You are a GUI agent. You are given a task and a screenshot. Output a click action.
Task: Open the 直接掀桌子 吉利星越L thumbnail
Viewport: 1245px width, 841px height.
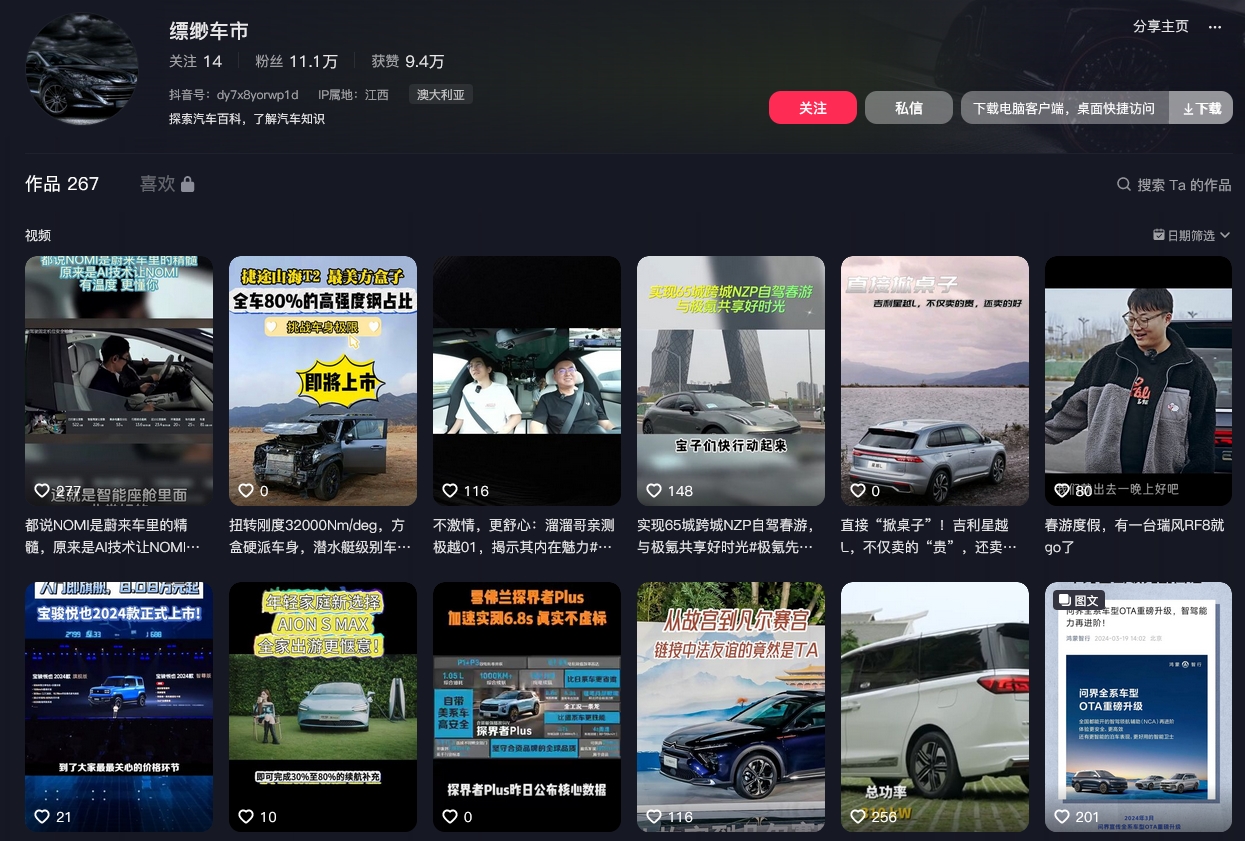click(x=935, y=381)
